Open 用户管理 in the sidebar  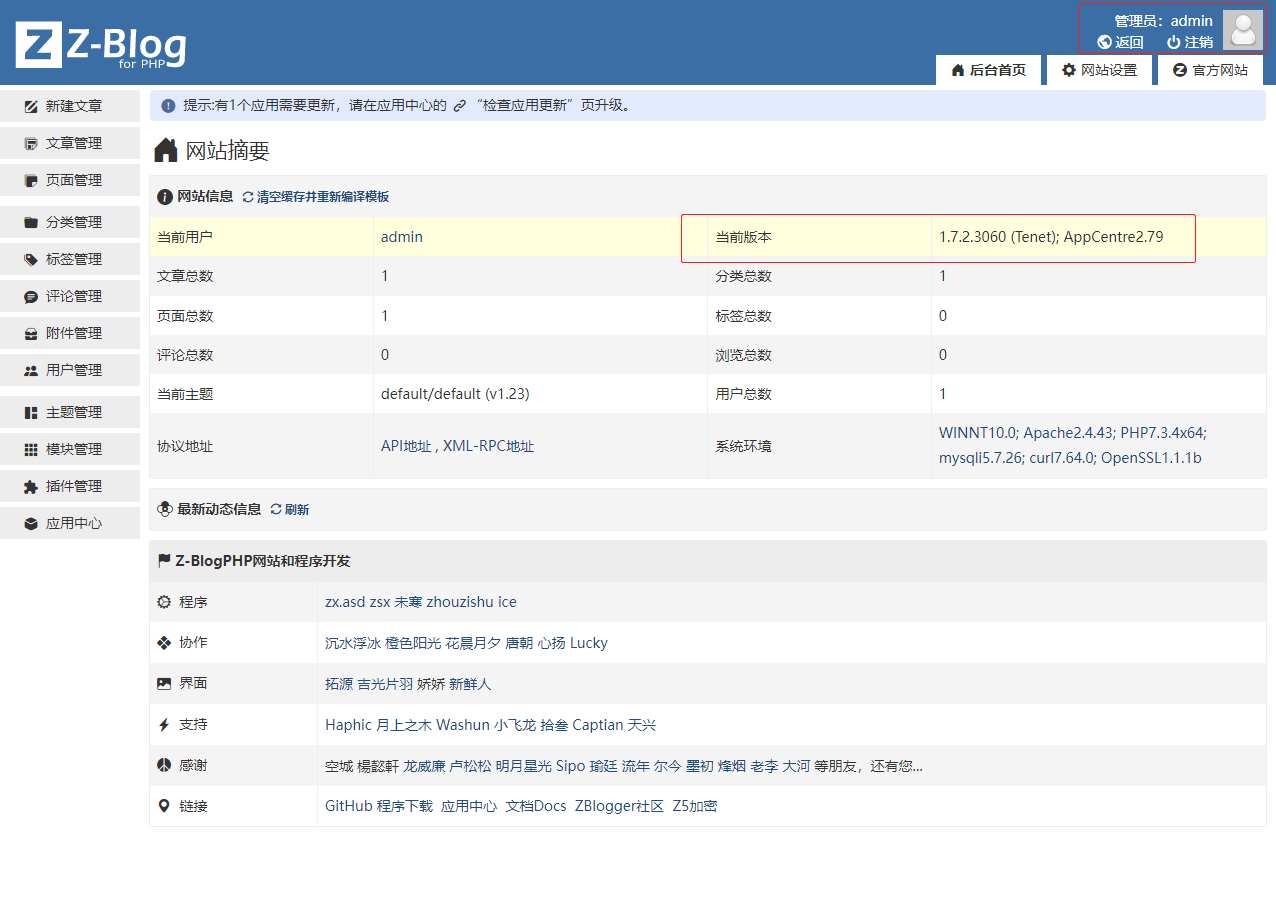(x=70, y=370)
